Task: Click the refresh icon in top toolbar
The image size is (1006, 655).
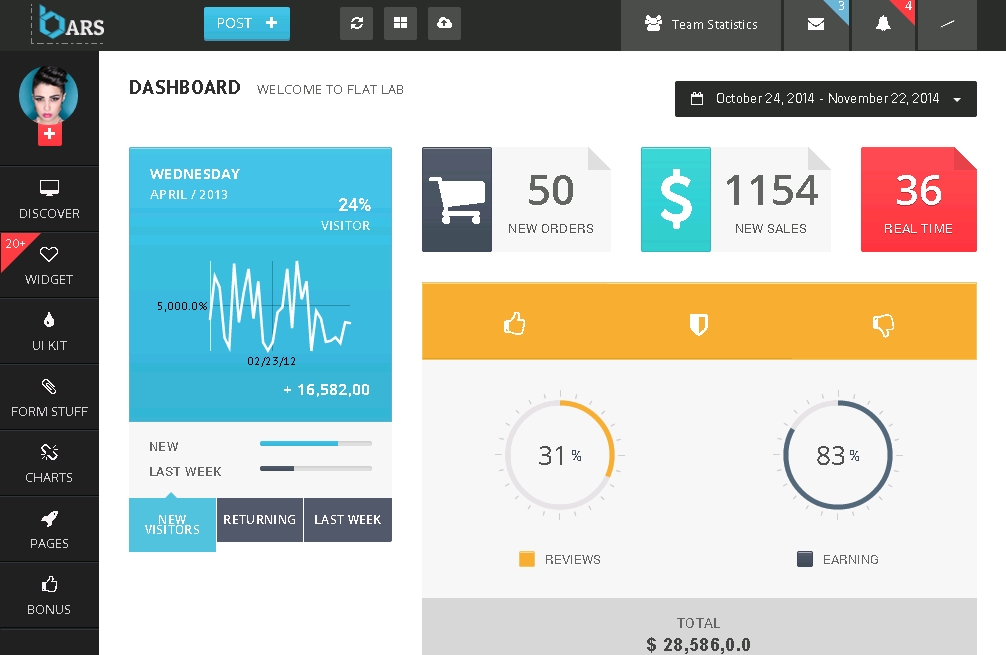Action: point(357,24)
